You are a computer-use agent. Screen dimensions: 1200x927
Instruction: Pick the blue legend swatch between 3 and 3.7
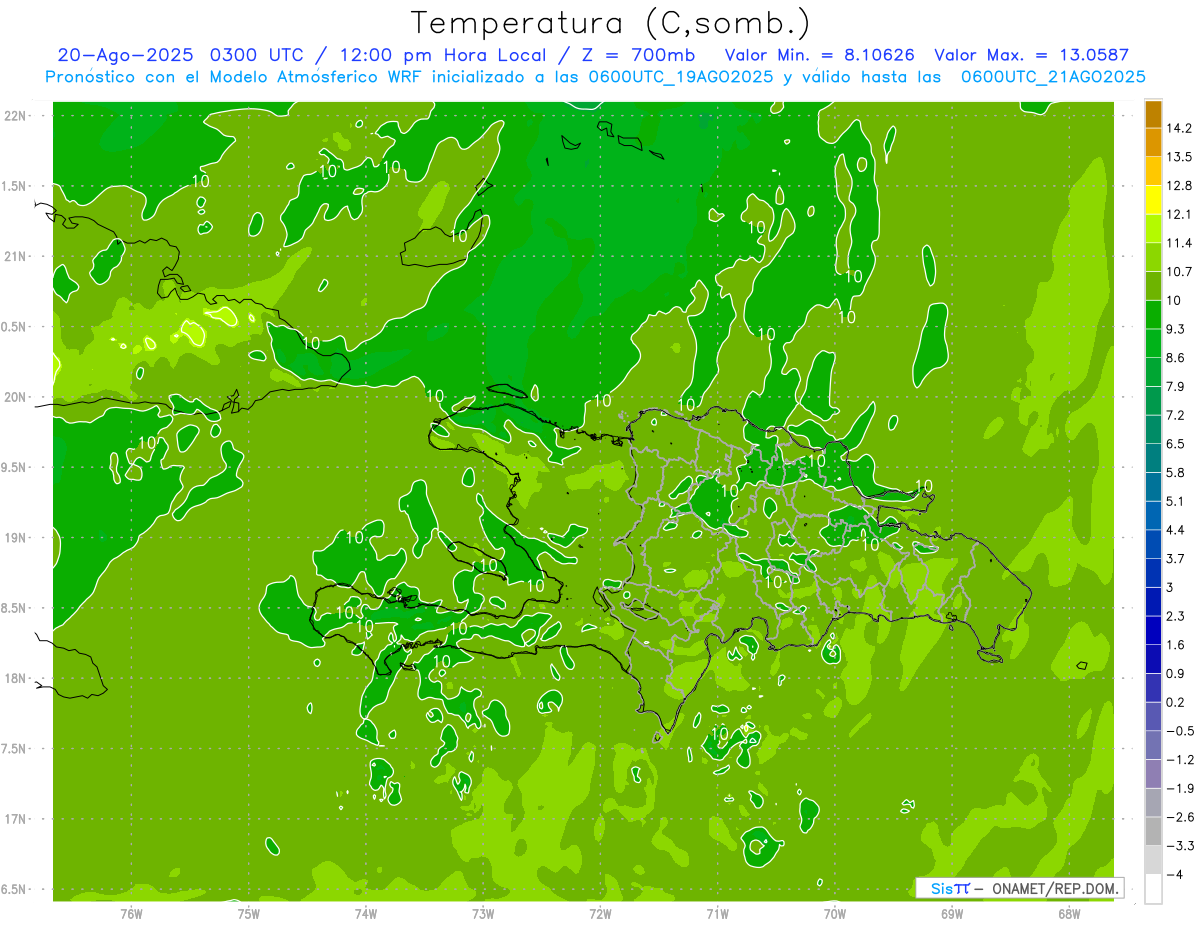(1153, 573)
